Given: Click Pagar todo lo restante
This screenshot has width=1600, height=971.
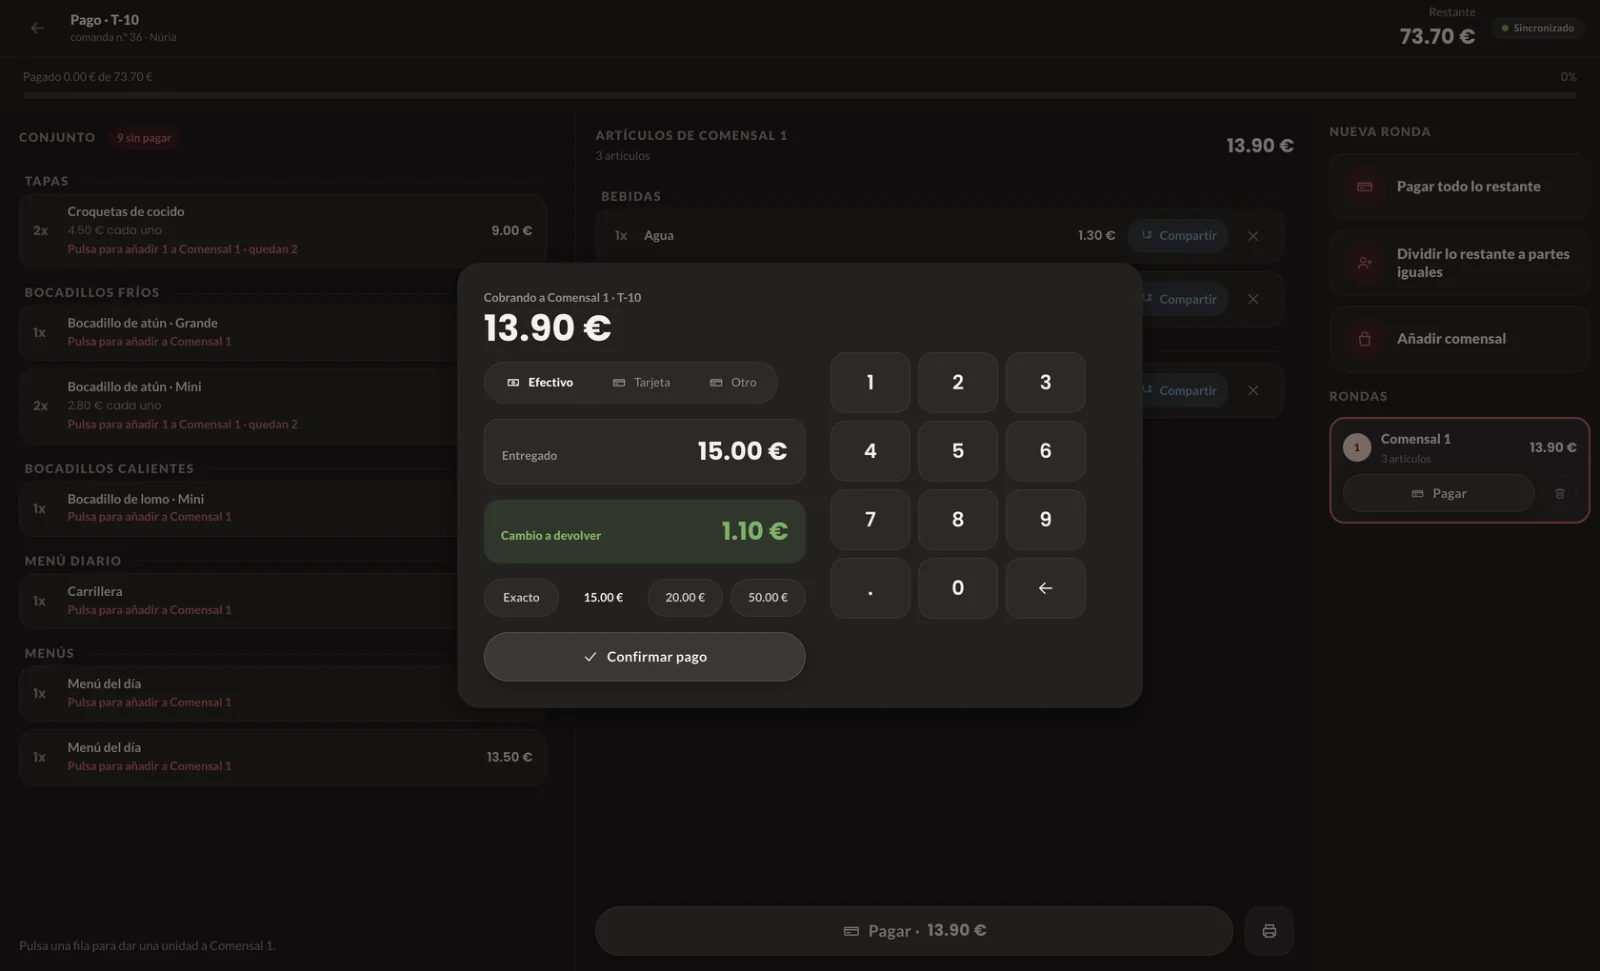Looking at the screenshot, I should click(x=1459, y=187).
